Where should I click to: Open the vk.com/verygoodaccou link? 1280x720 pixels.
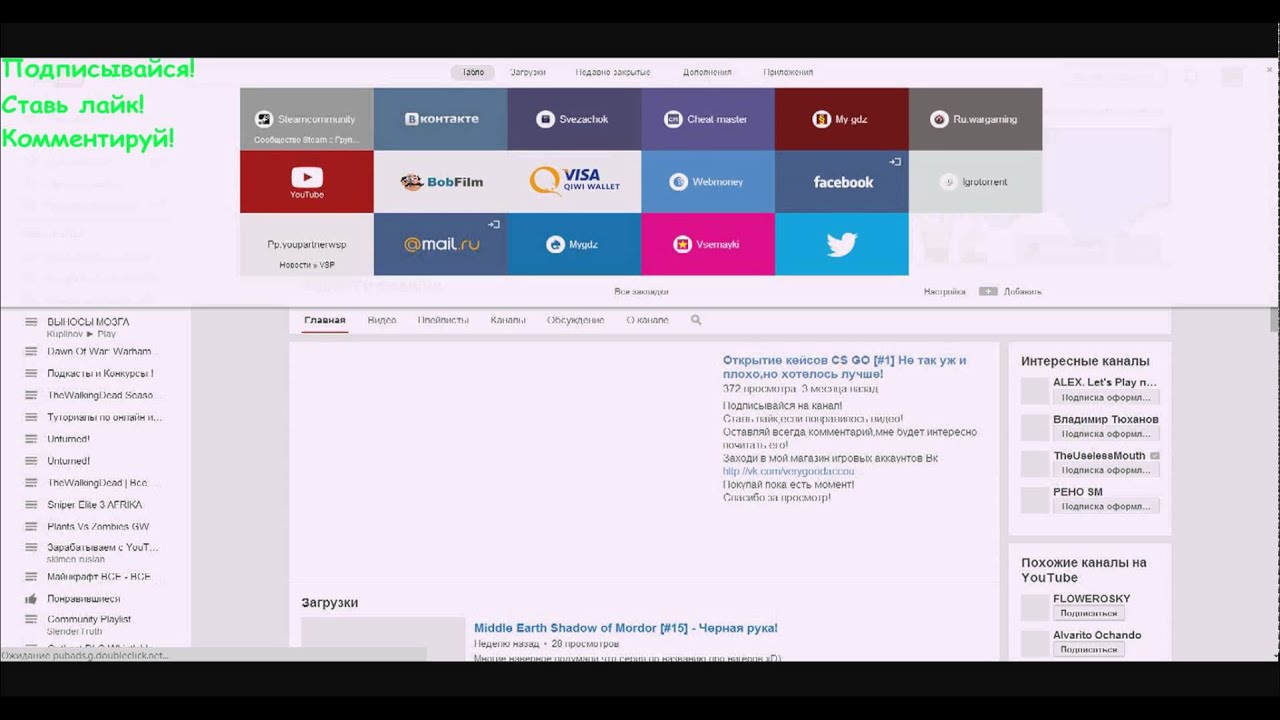pyautogui.click(x=788, y=471)
